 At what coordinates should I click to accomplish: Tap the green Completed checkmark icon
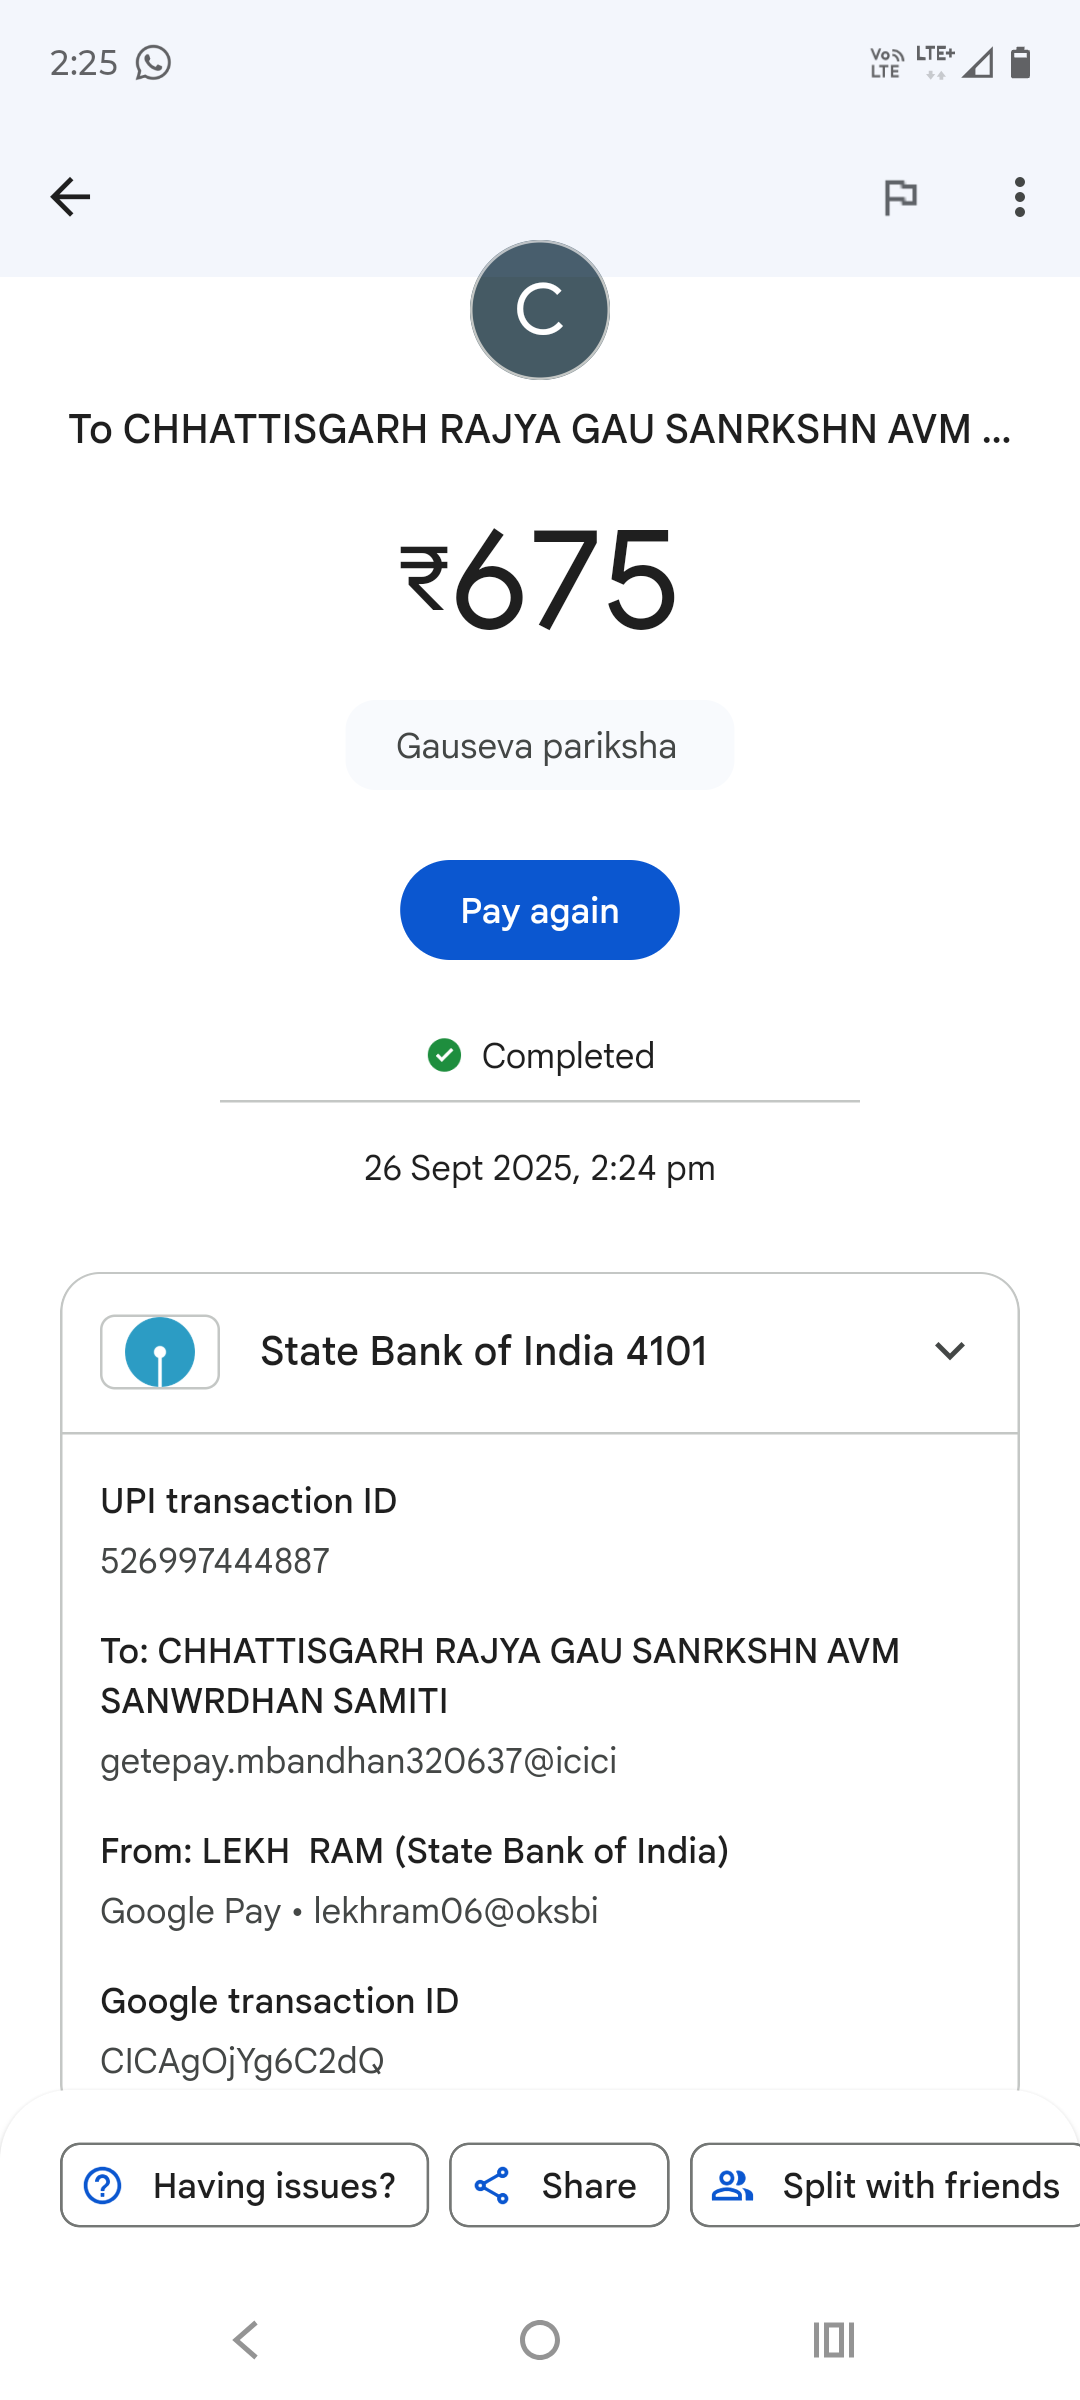pos(444,1055)
